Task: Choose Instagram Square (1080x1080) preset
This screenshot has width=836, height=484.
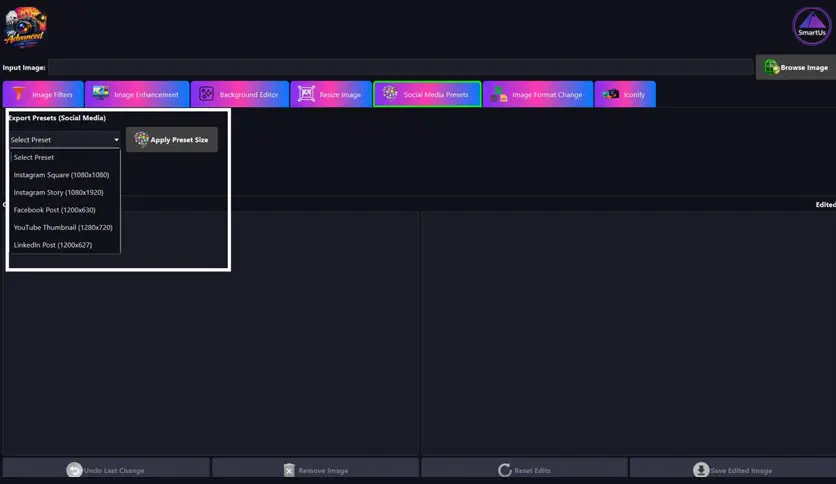Action: tap(65, 175)
